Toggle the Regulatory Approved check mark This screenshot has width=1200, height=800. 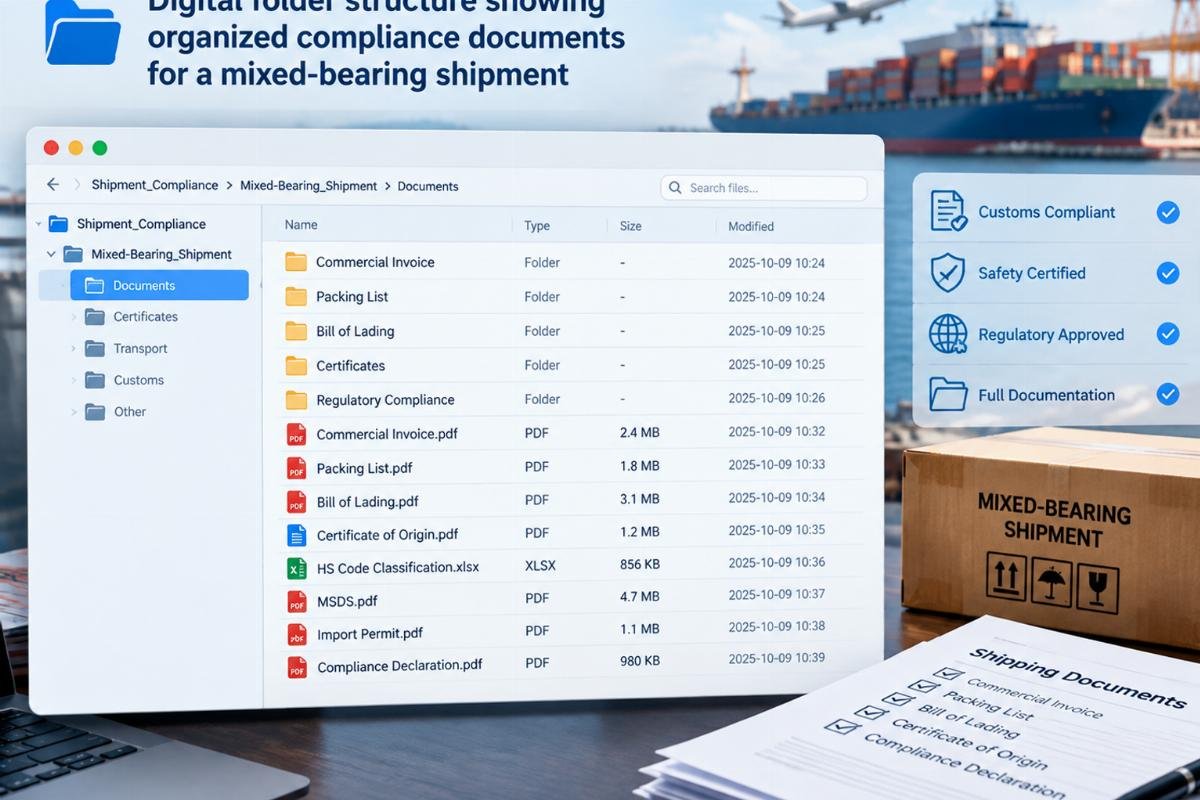(1167, 334)
